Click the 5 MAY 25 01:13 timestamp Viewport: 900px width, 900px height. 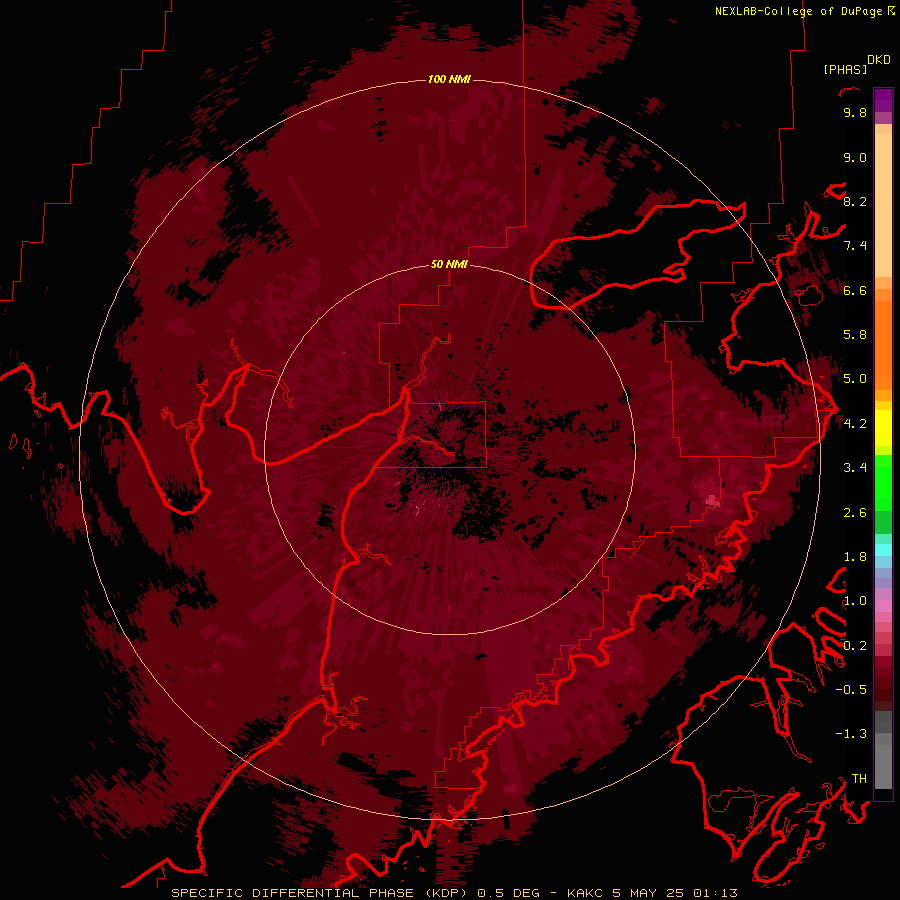[x=675, y=893]
